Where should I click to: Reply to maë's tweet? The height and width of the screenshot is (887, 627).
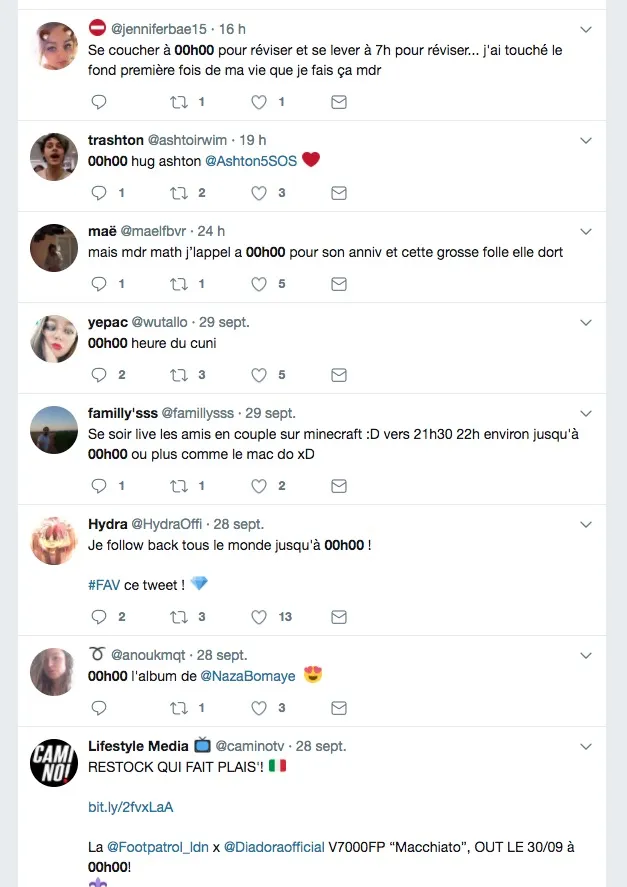pyautogui.click(x=98, y=284)
